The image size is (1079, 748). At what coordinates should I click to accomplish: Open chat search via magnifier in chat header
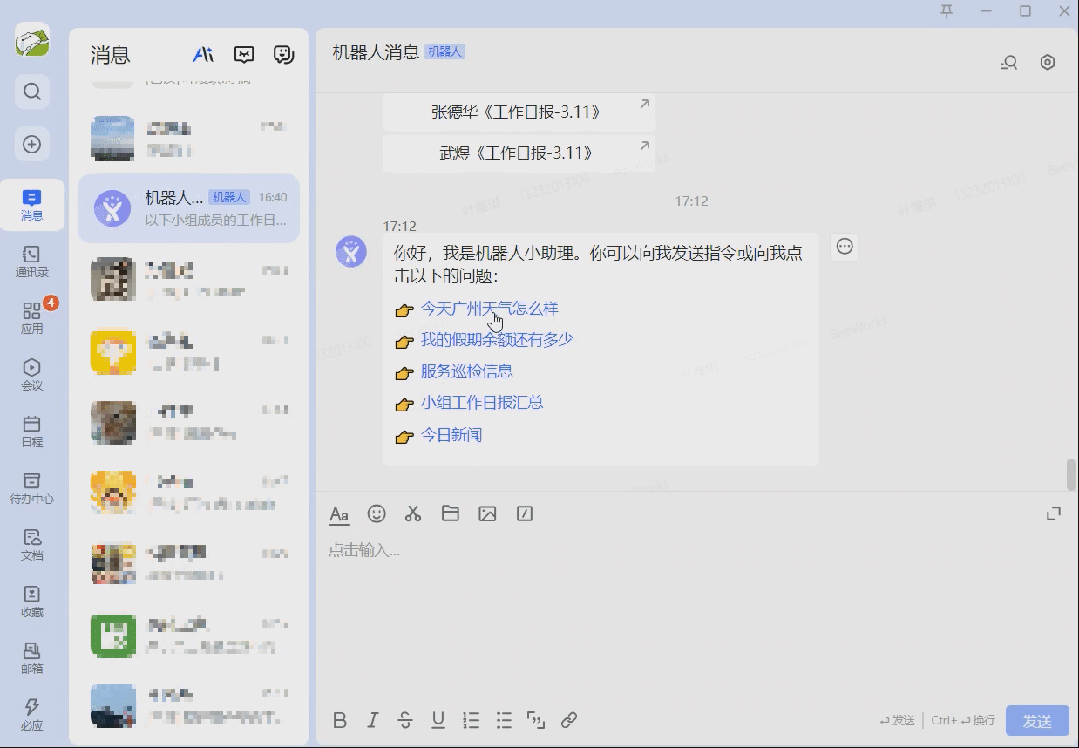(1009, 61)
